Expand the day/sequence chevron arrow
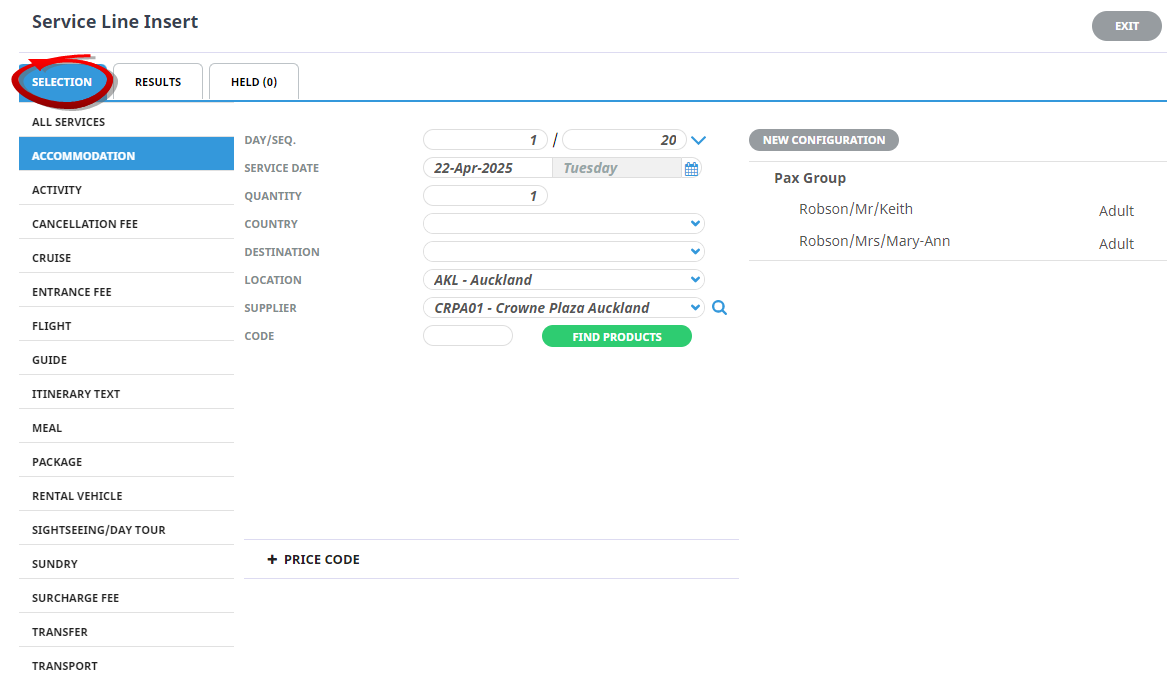 point(699,141)
